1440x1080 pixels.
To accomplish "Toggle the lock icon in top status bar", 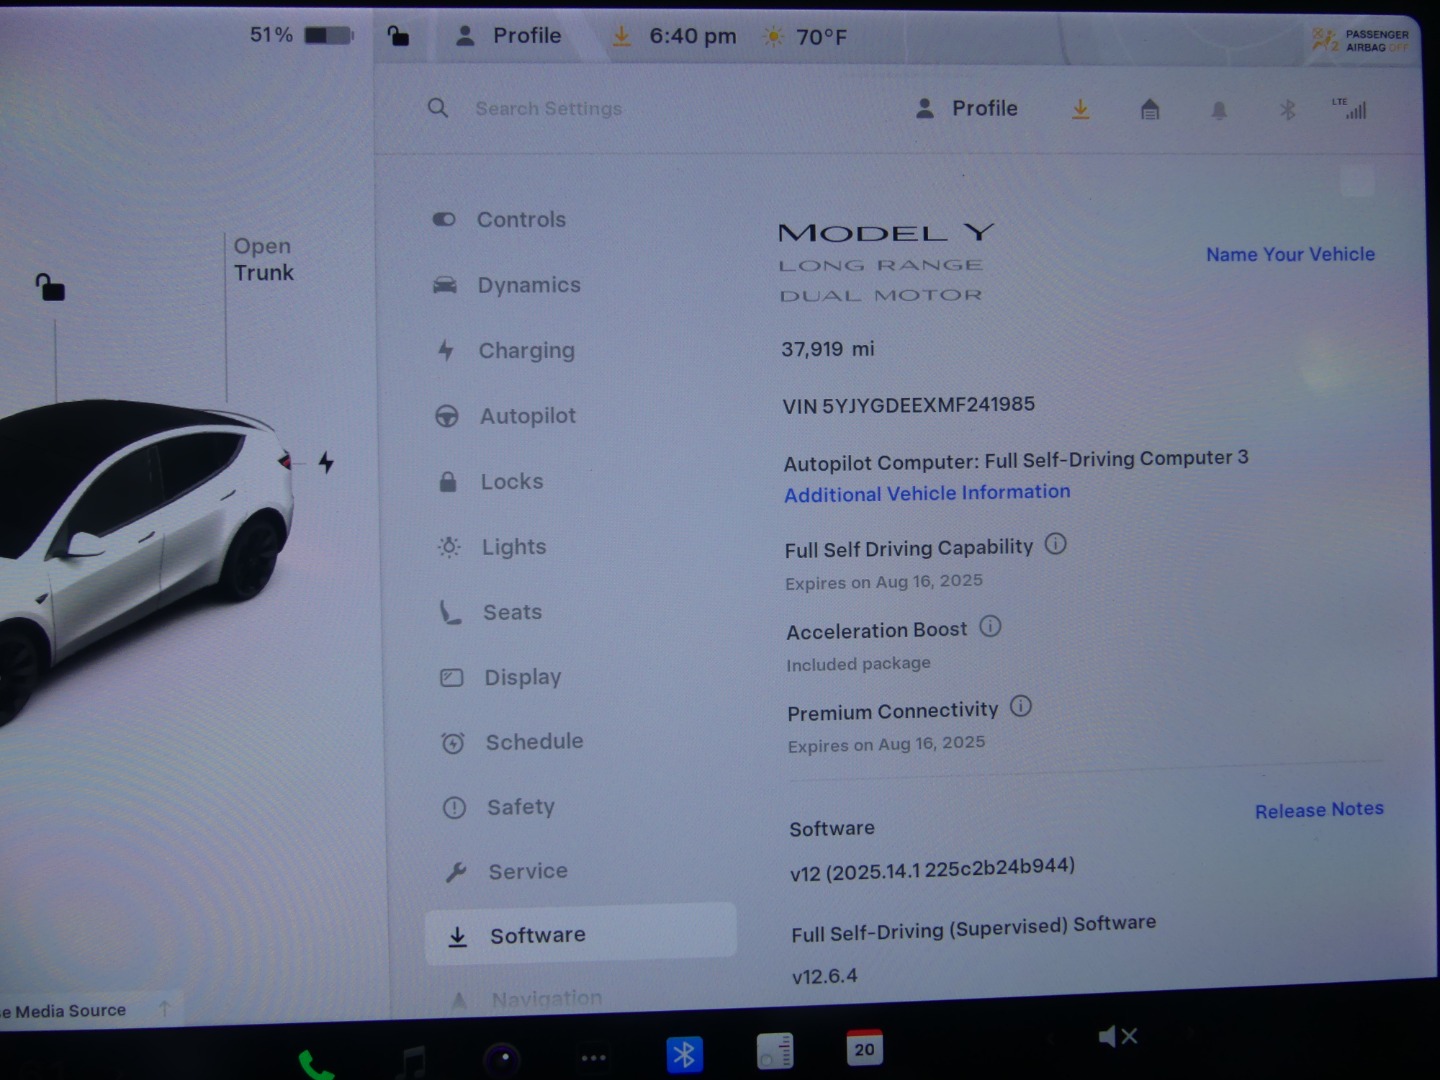I will click(398, 37).
